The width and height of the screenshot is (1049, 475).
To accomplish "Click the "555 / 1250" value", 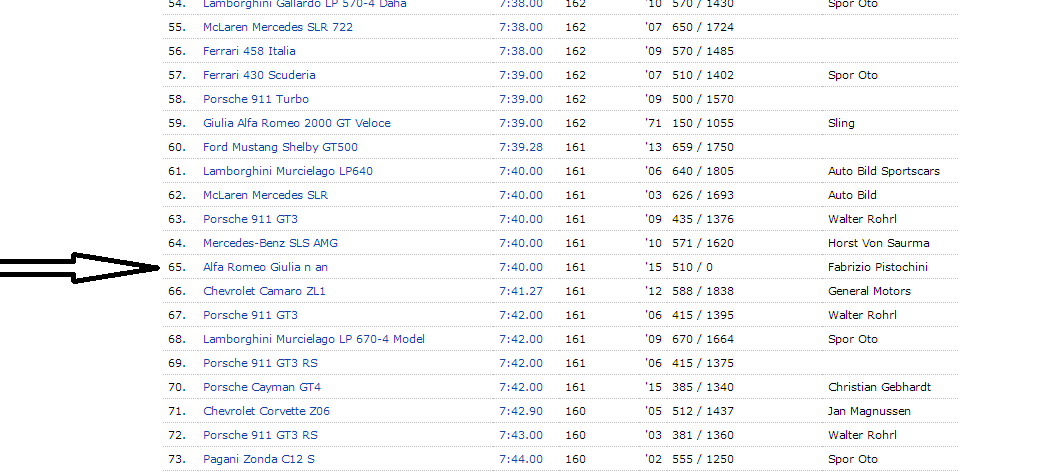I will (x=702, y=460).
